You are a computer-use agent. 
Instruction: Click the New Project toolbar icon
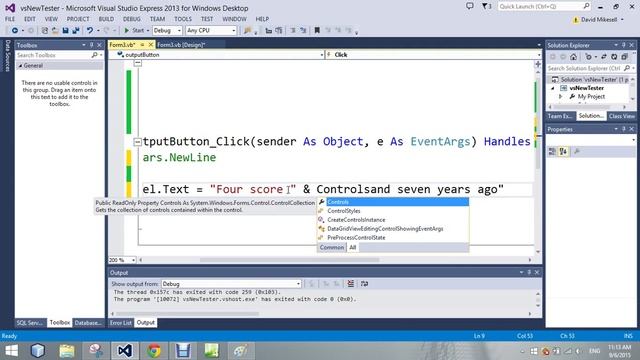pyautogui.click(x=45, y=31)
